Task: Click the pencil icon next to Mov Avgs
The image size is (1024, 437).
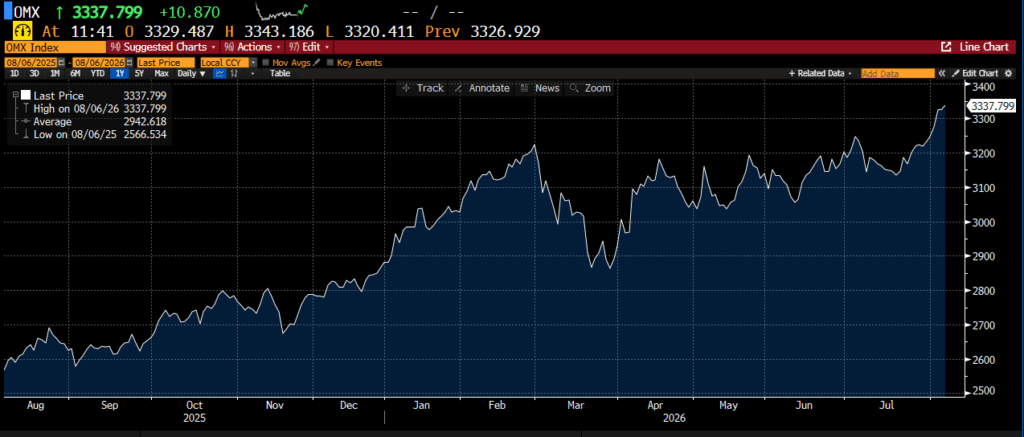Action: pyautogui.click(x=317, y=63)
